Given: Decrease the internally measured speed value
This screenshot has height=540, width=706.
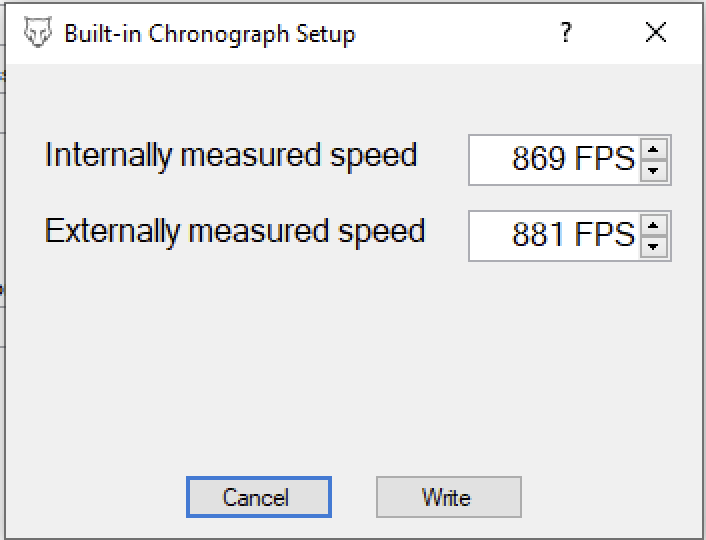Looking at the screenshot, I should tap(654, 171).
